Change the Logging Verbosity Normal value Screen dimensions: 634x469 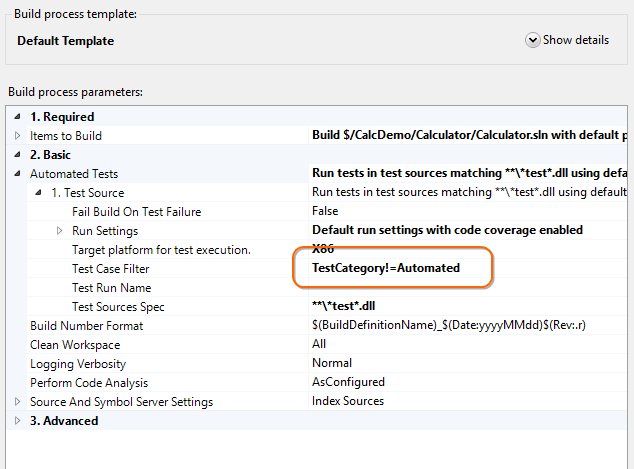coord(332,364)
